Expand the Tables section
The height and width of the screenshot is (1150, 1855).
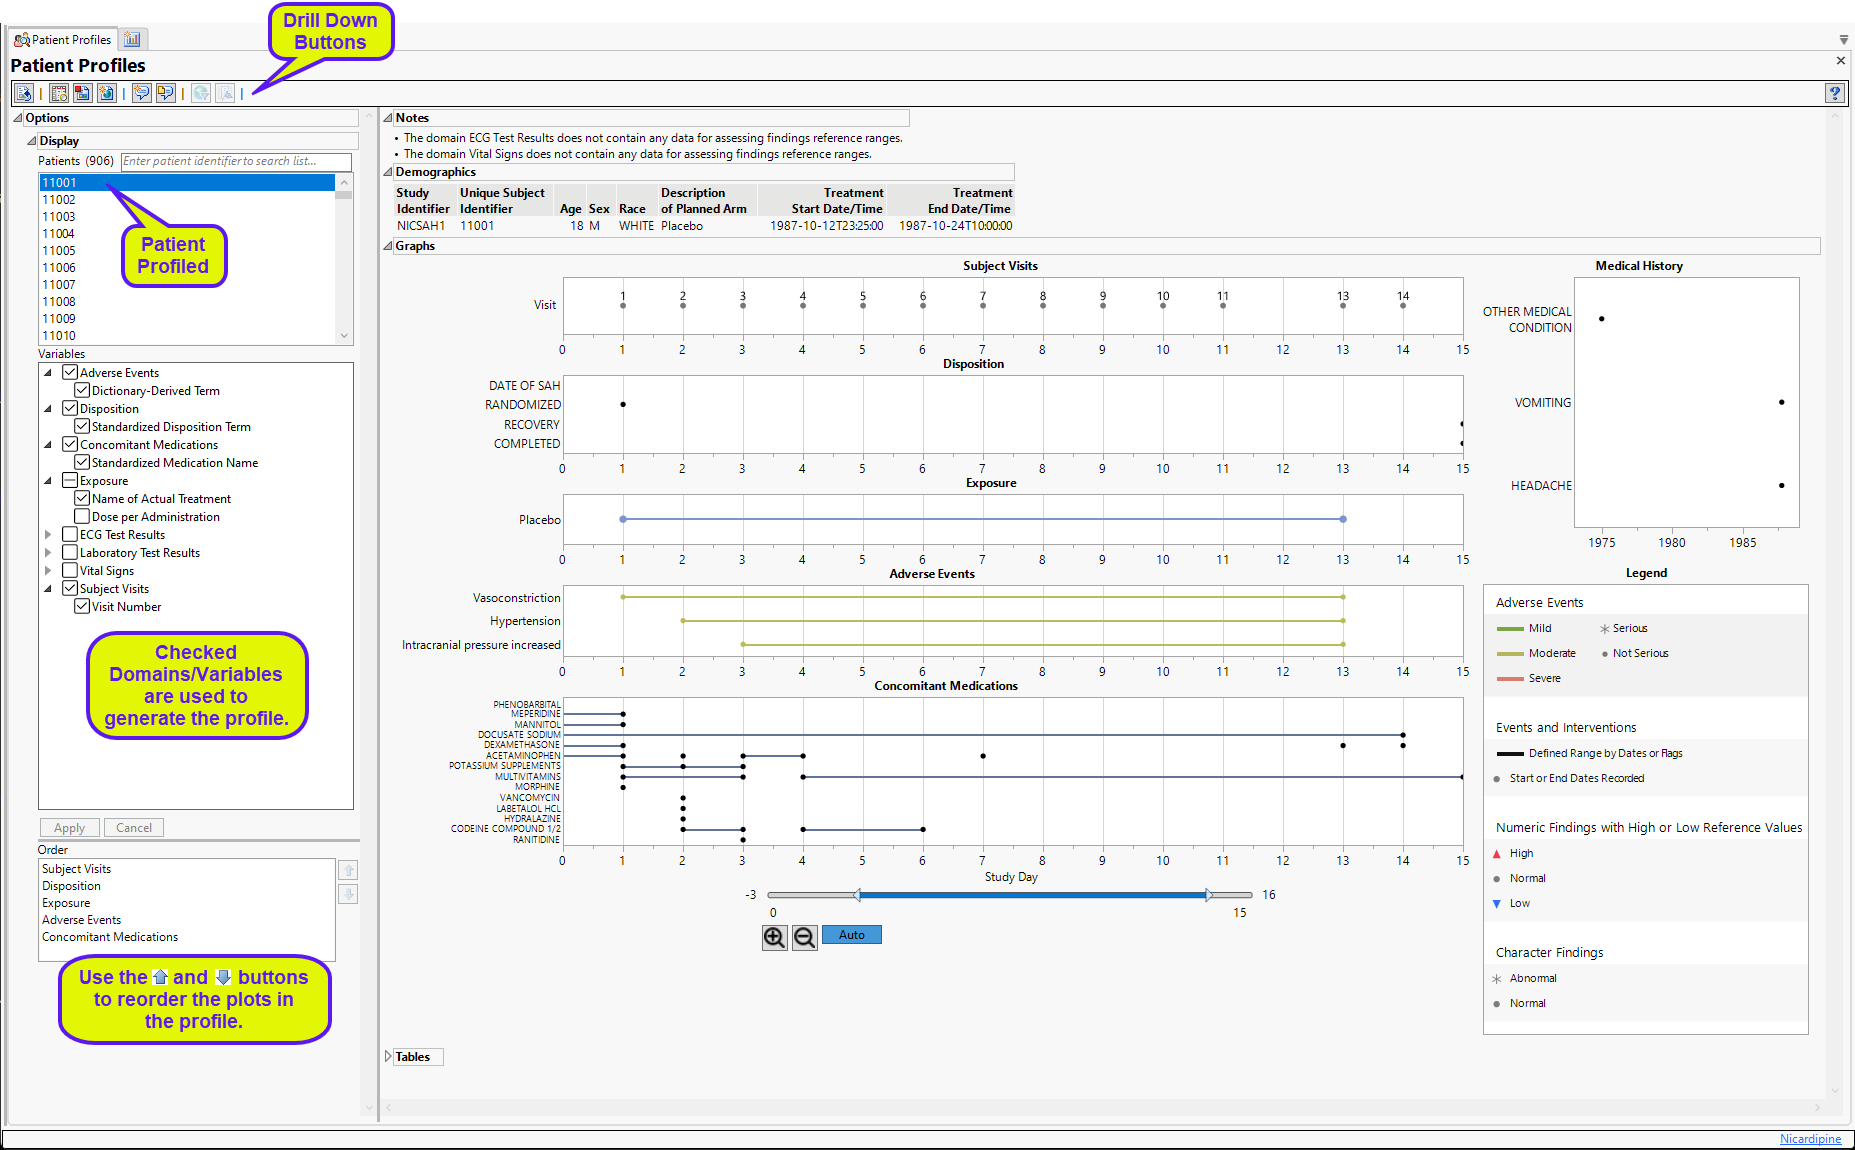point(389,1057)
